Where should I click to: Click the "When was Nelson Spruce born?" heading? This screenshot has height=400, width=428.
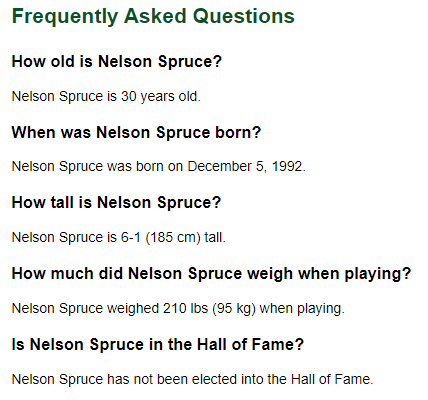[136, 132]
